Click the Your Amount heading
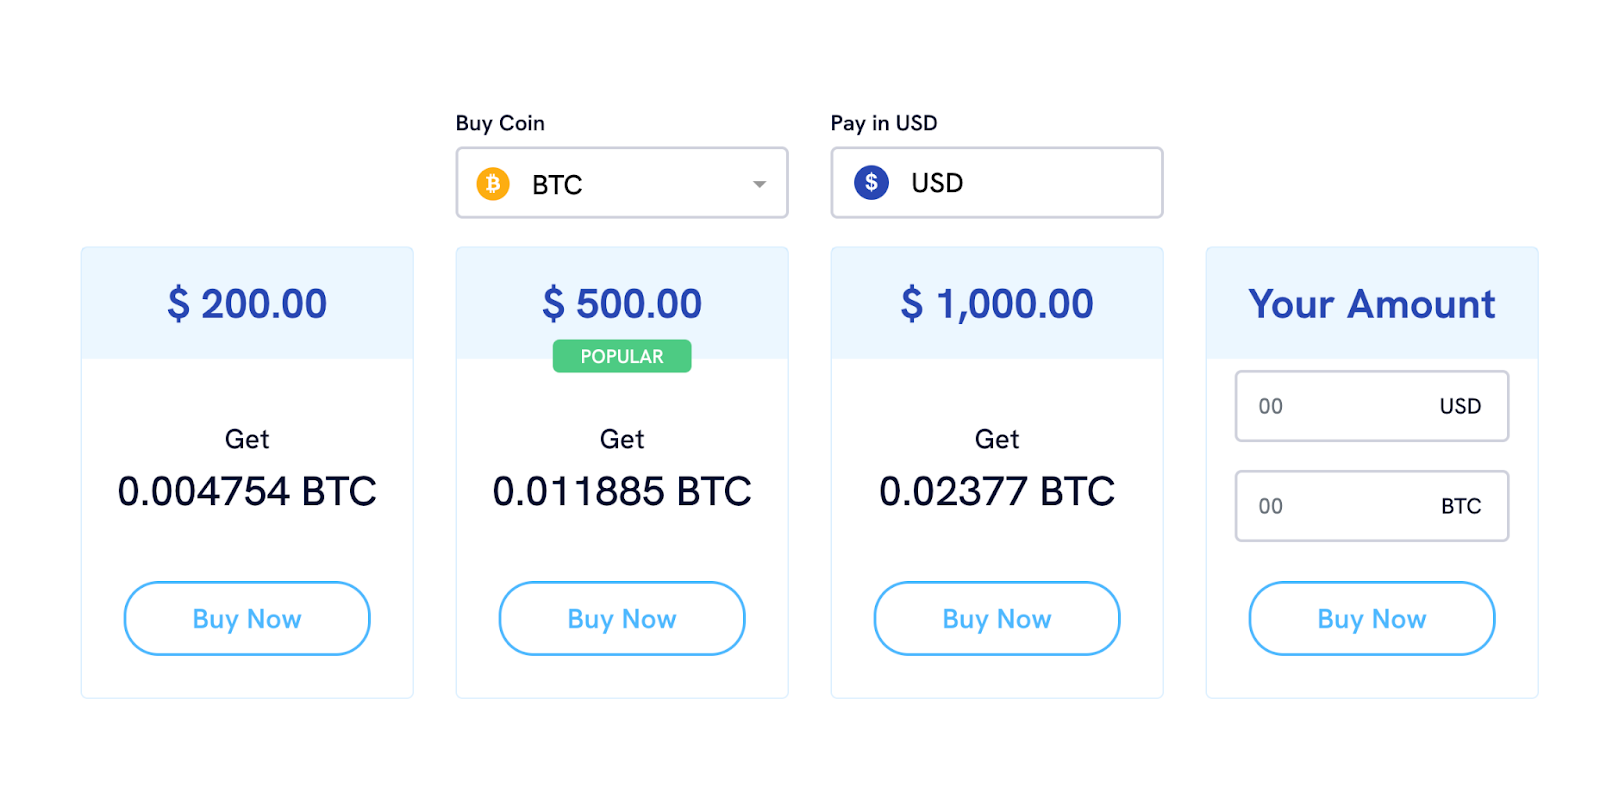The image size is (1600, 791). coord(1371,304)
